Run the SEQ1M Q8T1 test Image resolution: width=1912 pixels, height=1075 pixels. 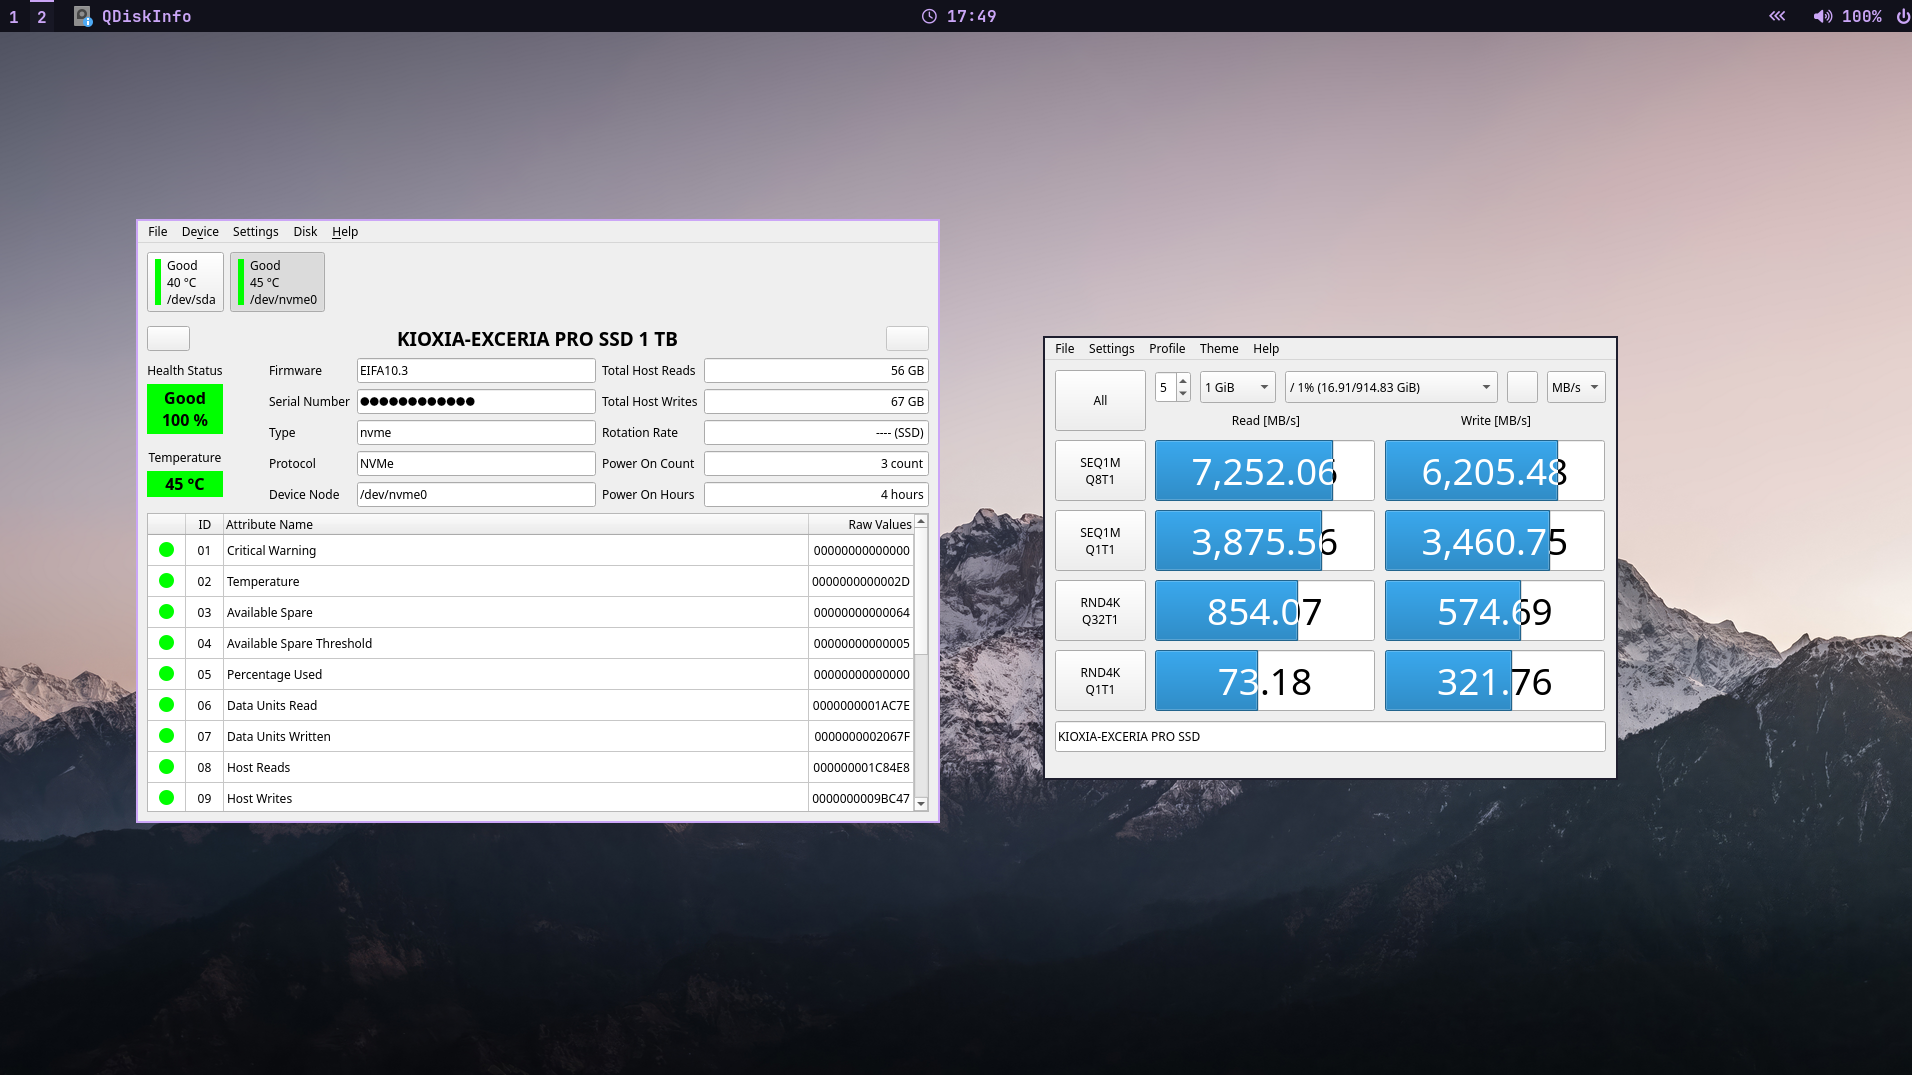pos(1100,471)
